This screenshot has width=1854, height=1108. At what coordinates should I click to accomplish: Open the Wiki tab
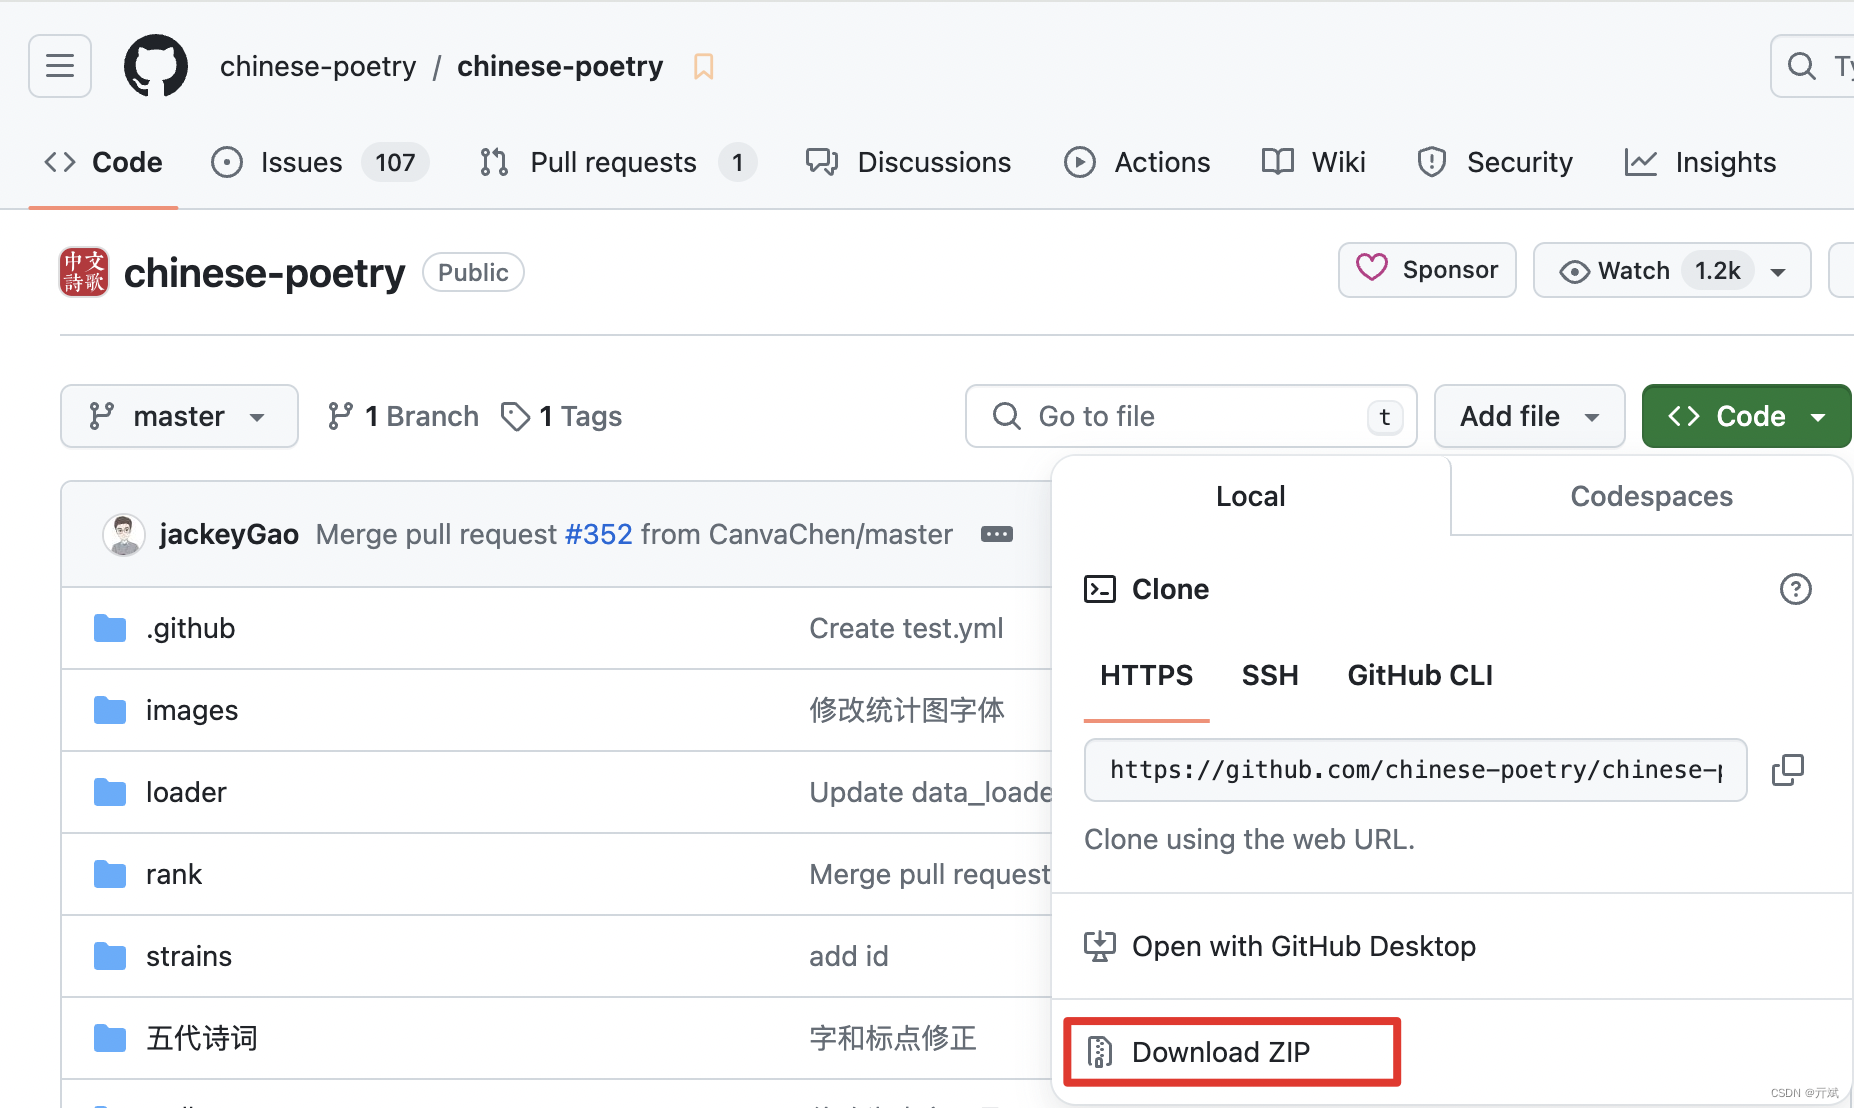(x=1313, y=162)
